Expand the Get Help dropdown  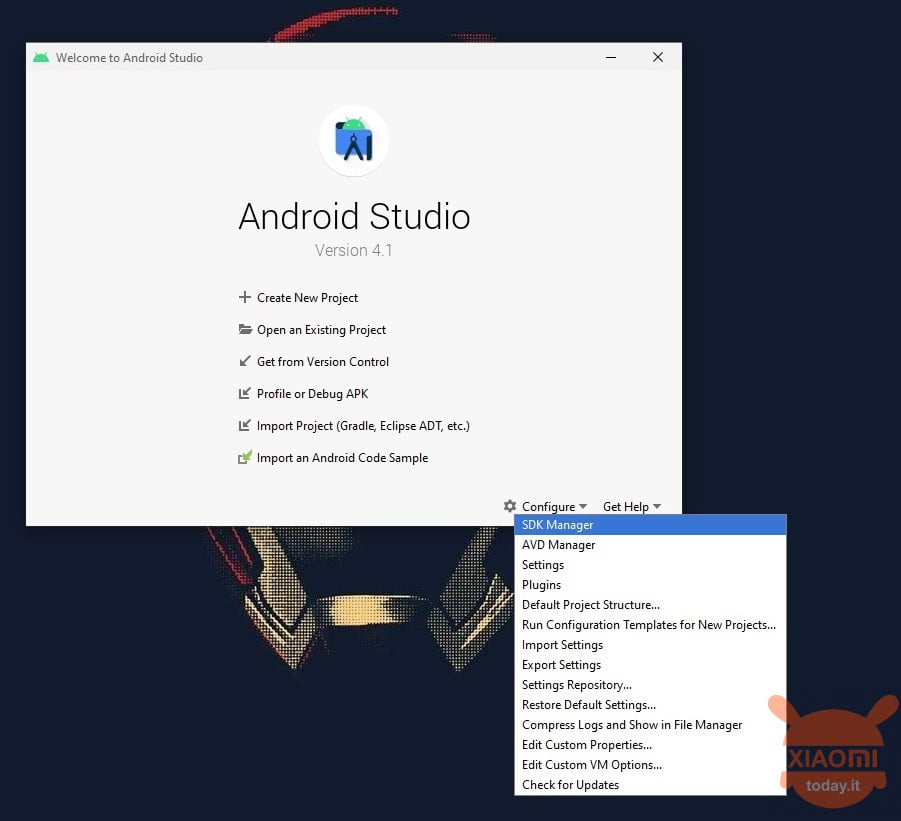coord(632,507)
